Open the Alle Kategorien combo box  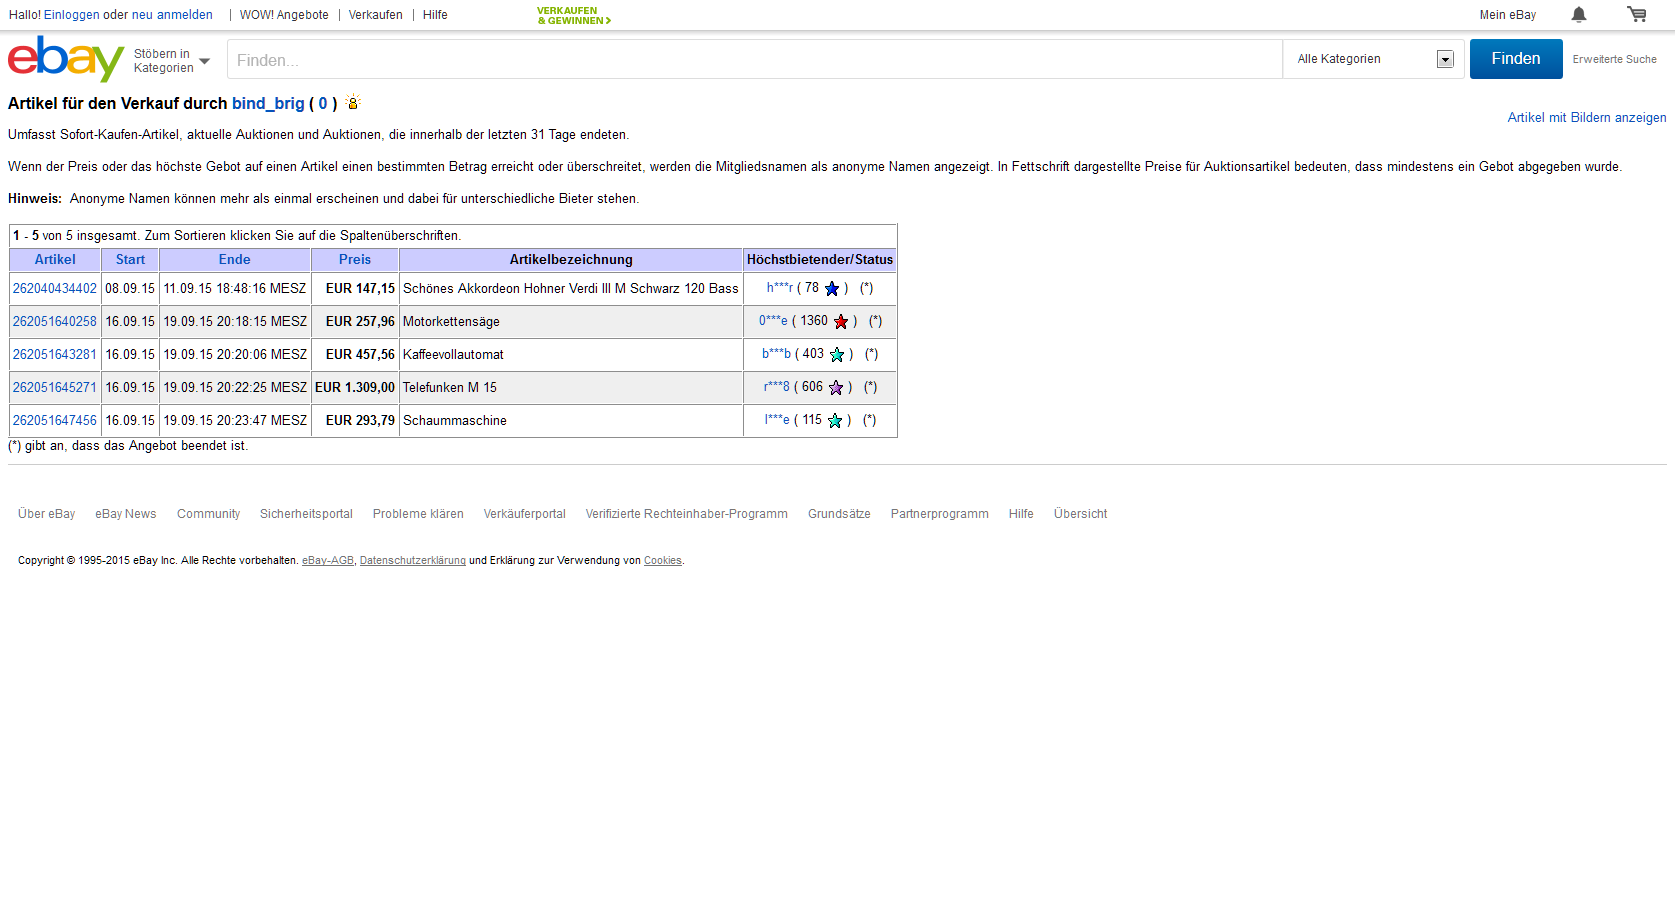click(x=1373, y=59)
